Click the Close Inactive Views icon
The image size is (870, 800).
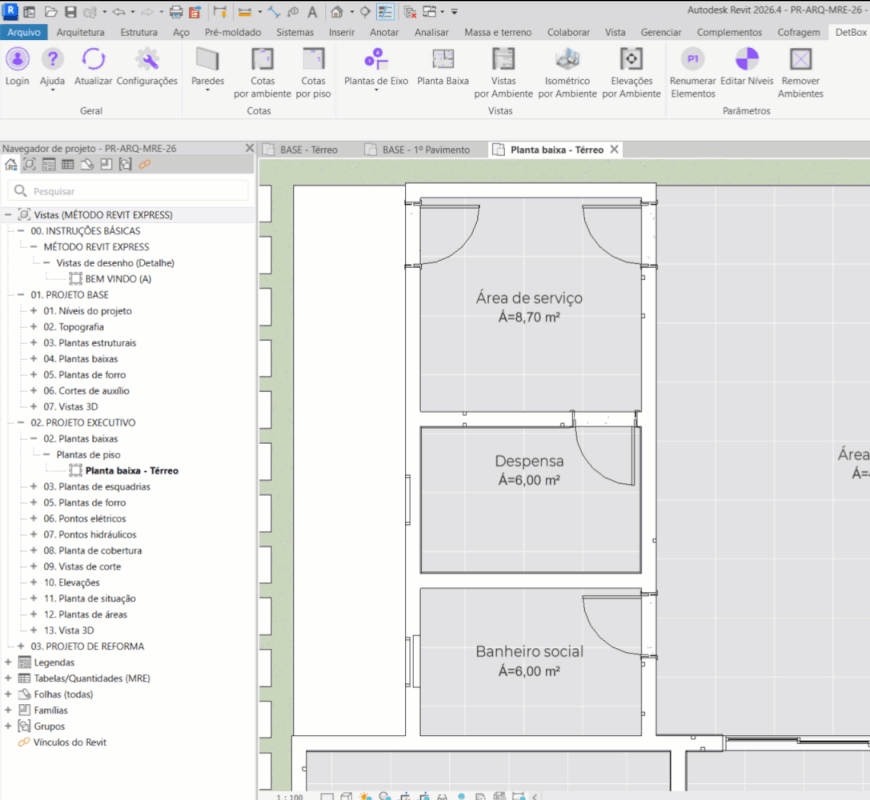(411, 12)
